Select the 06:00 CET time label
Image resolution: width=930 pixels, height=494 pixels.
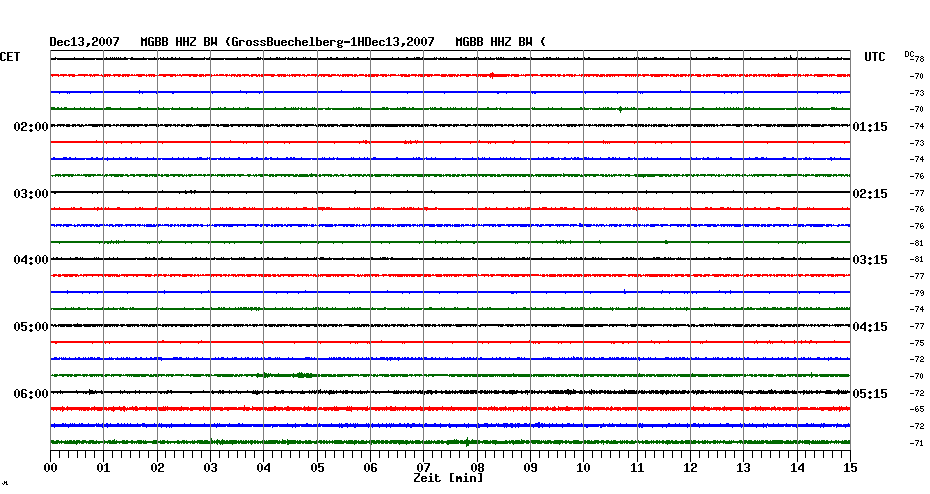tap(31, 394)
